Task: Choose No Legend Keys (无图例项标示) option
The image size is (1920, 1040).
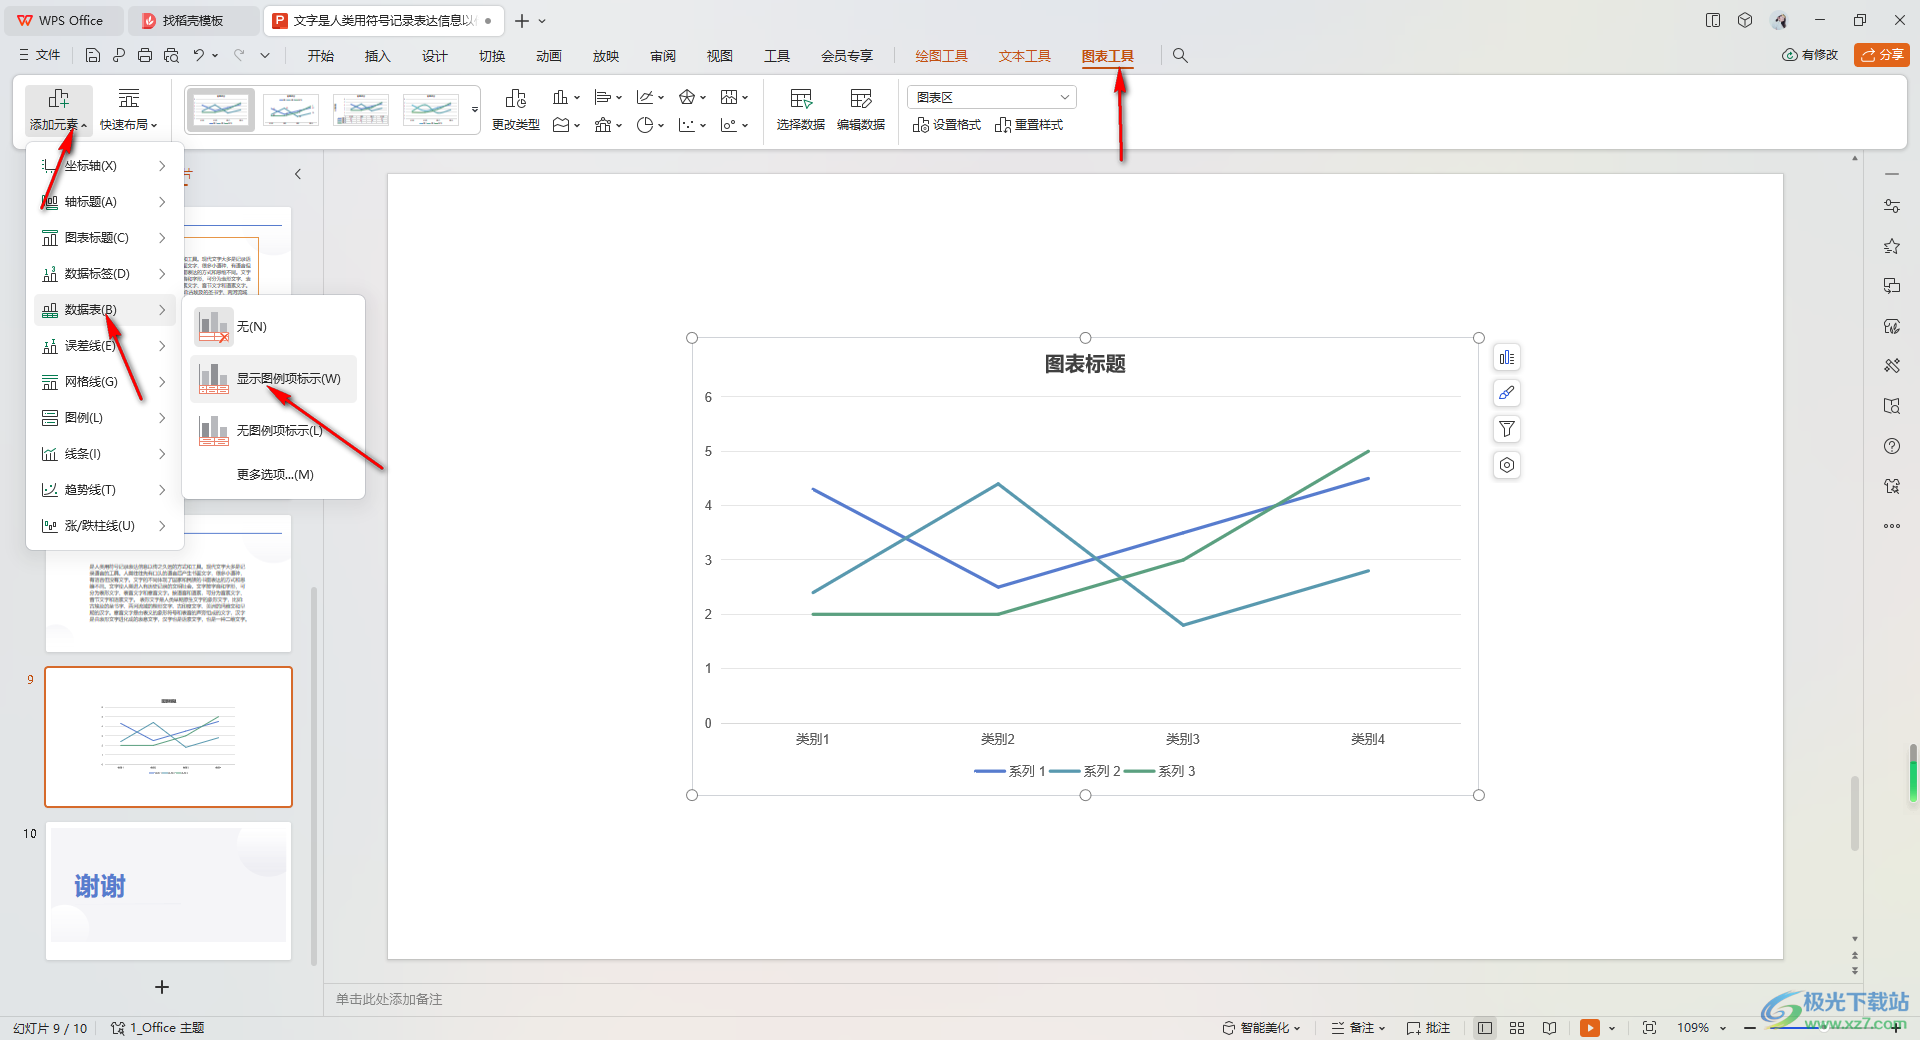Action: (273, 431)
